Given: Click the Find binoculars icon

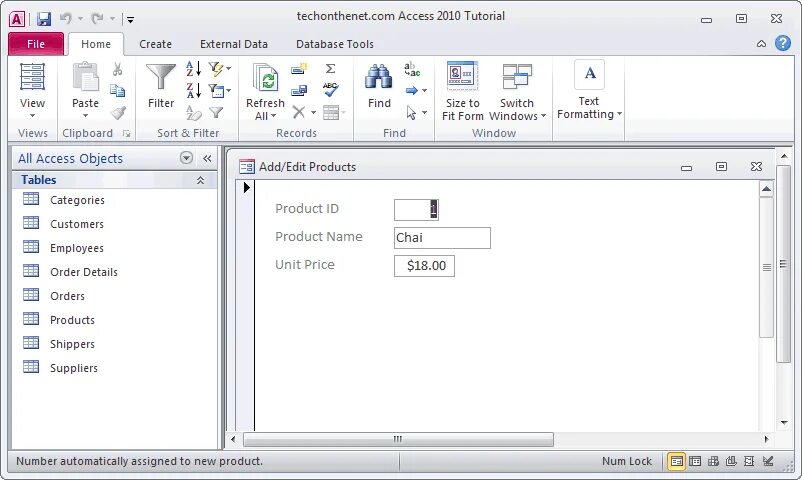Looking at the screenshot, I should tap(378, 77).
